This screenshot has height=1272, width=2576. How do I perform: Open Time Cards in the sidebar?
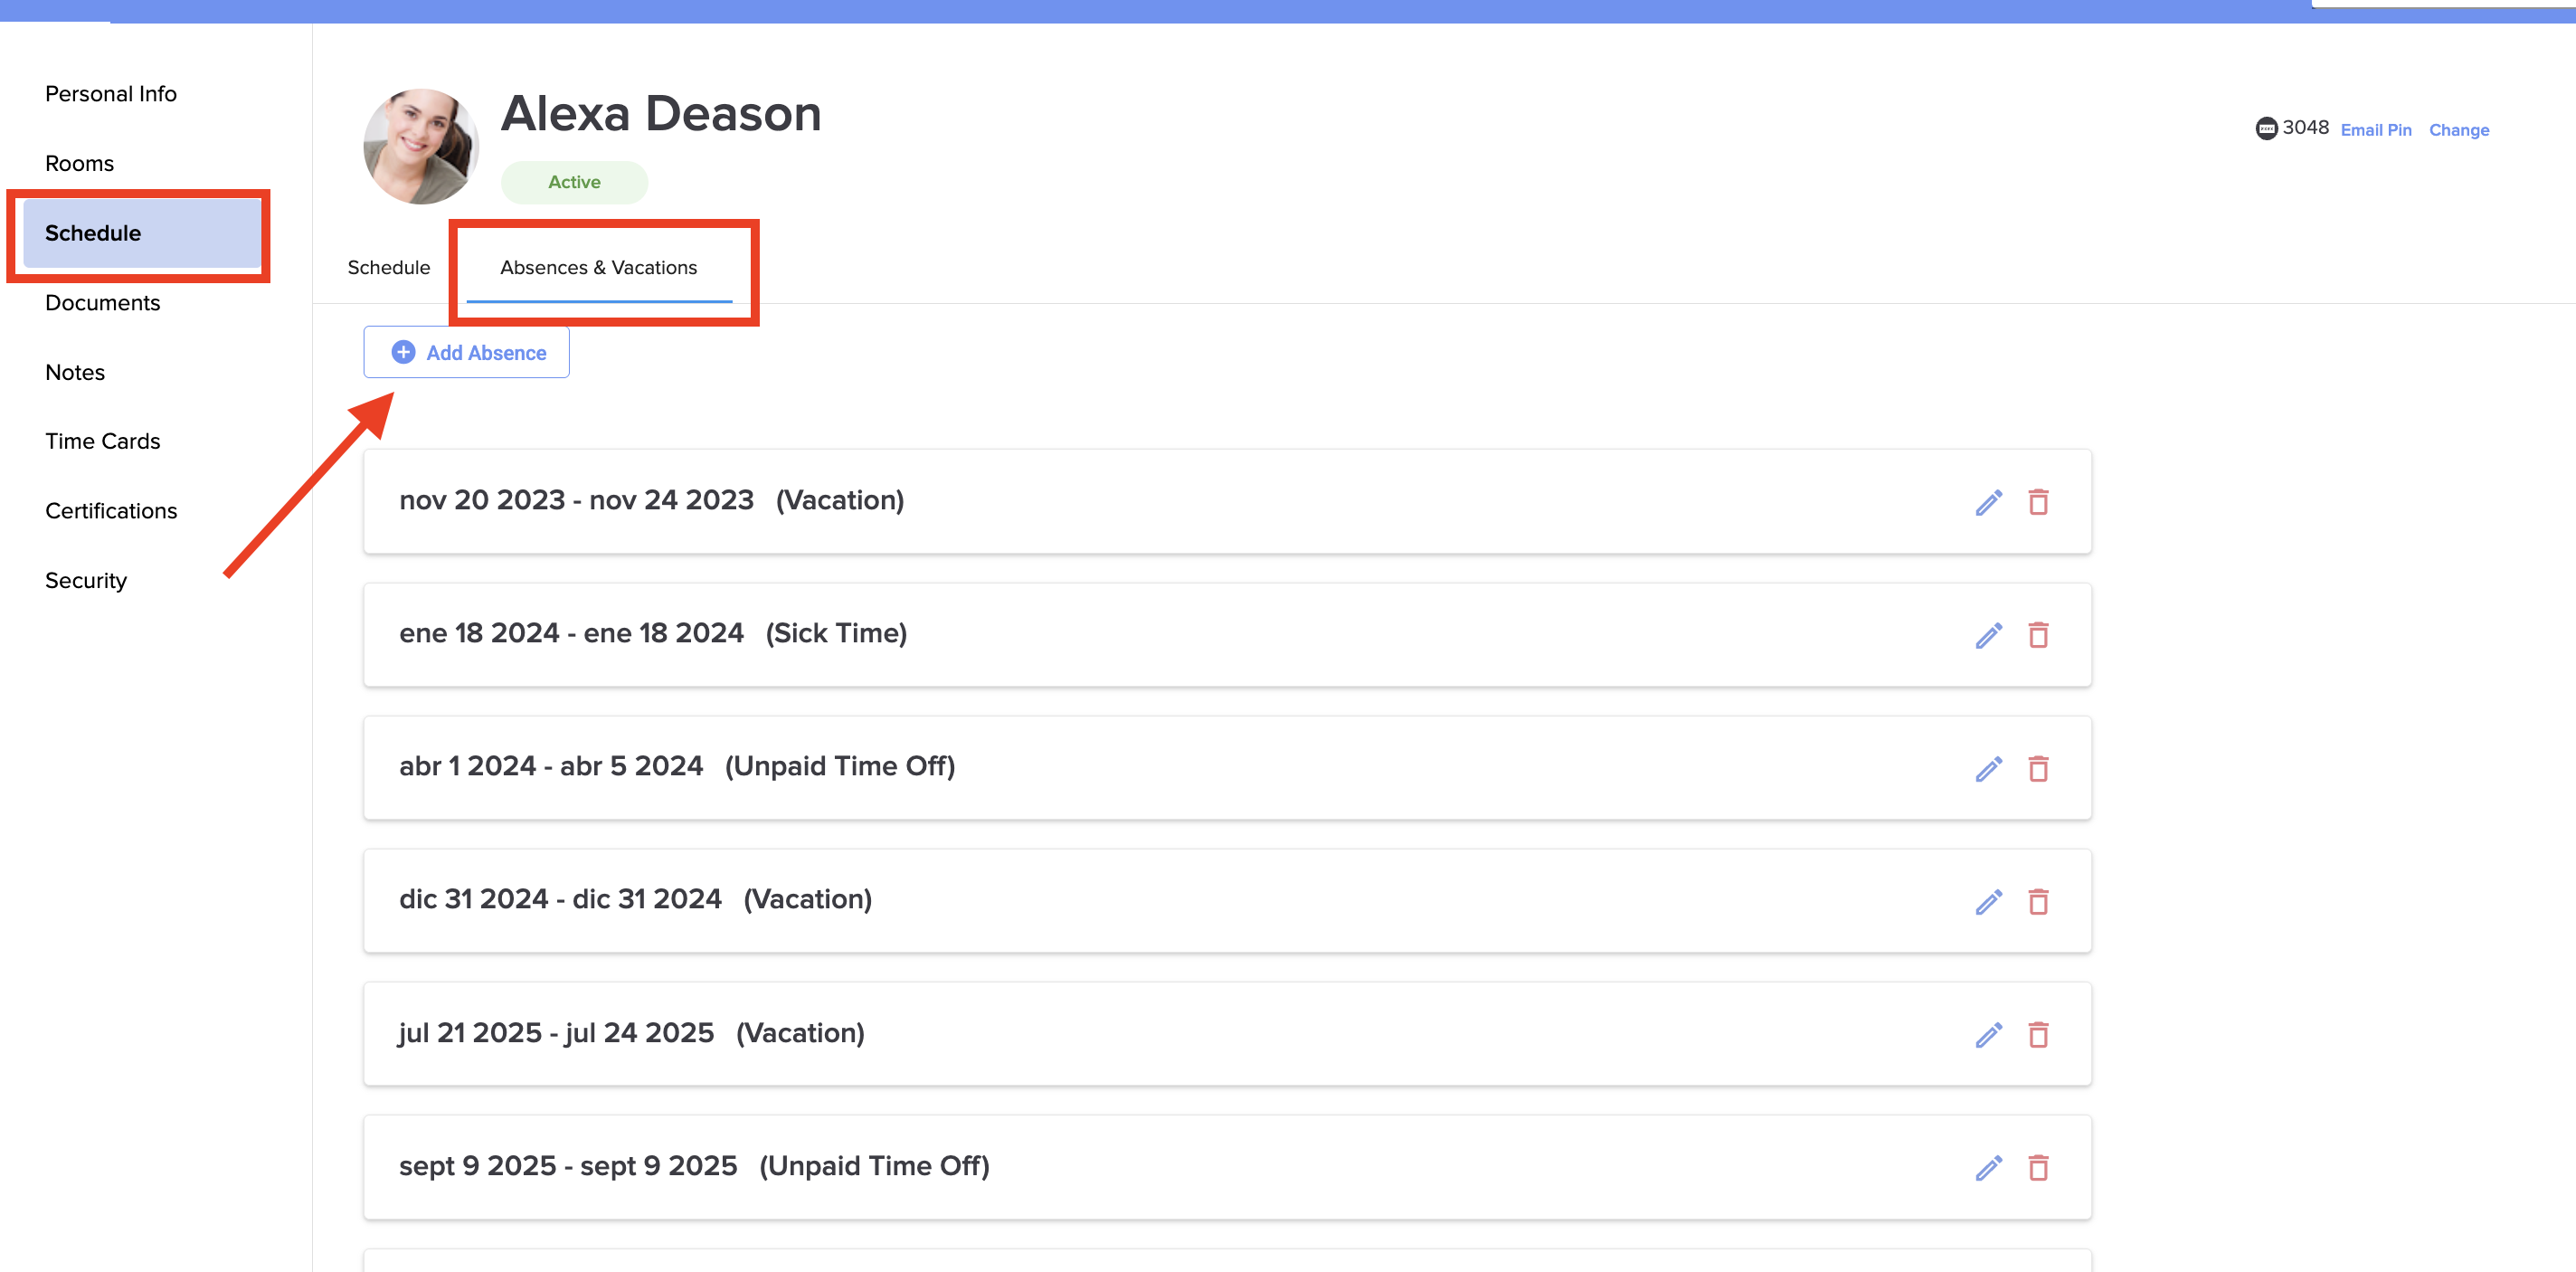103,441
